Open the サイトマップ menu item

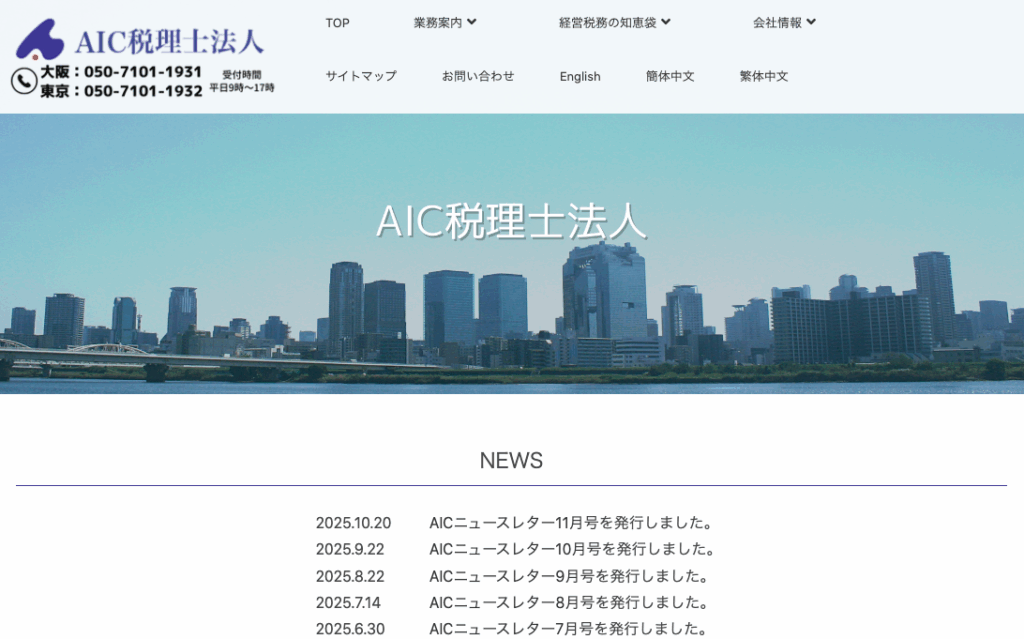(359, 76)
